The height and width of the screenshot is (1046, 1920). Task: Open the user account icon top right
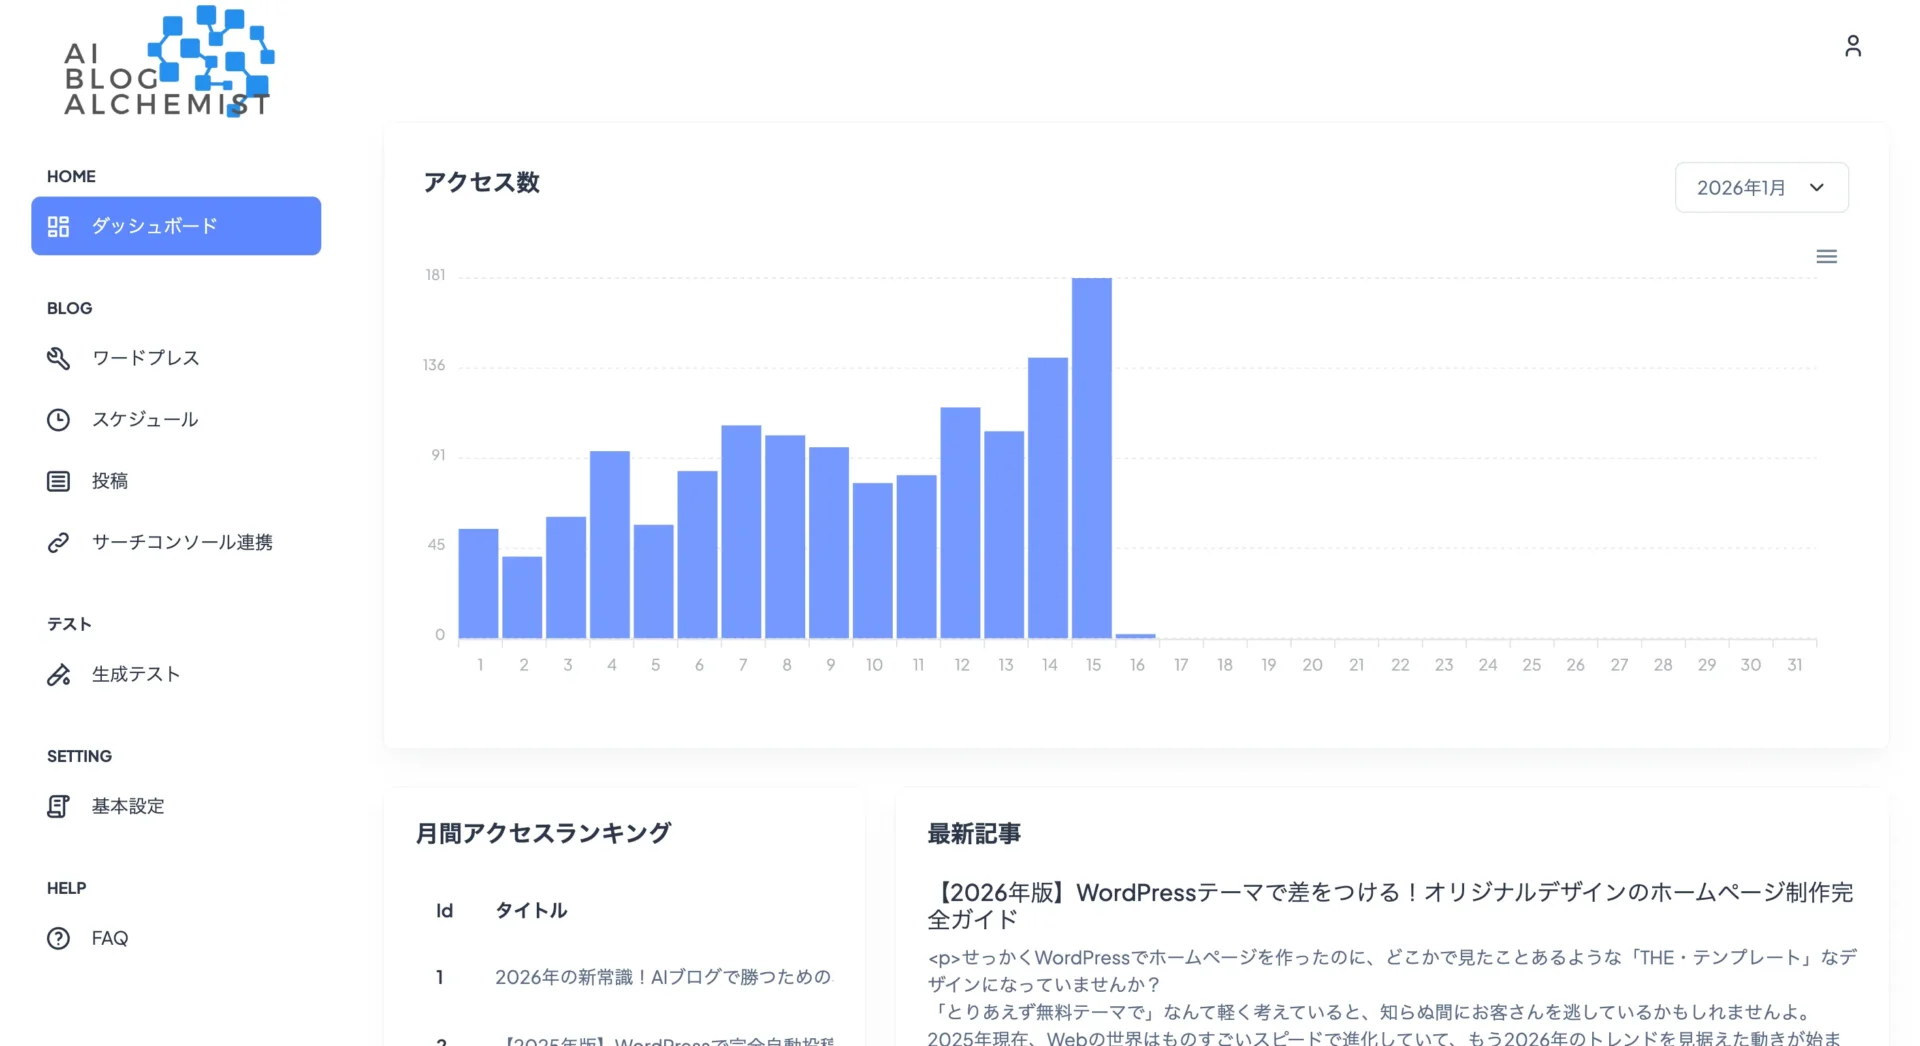(x=1852, y=46)
